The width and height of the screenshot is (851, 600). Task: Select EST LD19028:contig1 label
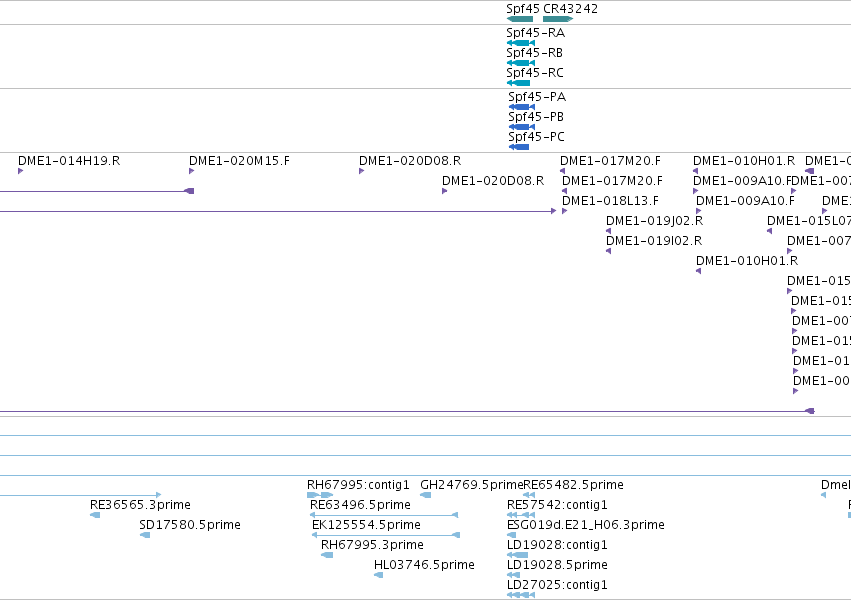(557, 545)
